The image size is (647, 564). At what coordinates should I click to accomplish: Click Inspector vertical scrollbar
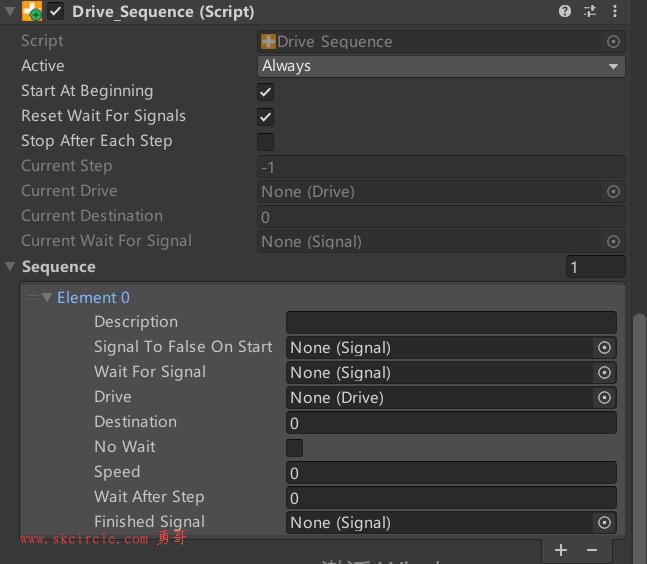[640, 437]
